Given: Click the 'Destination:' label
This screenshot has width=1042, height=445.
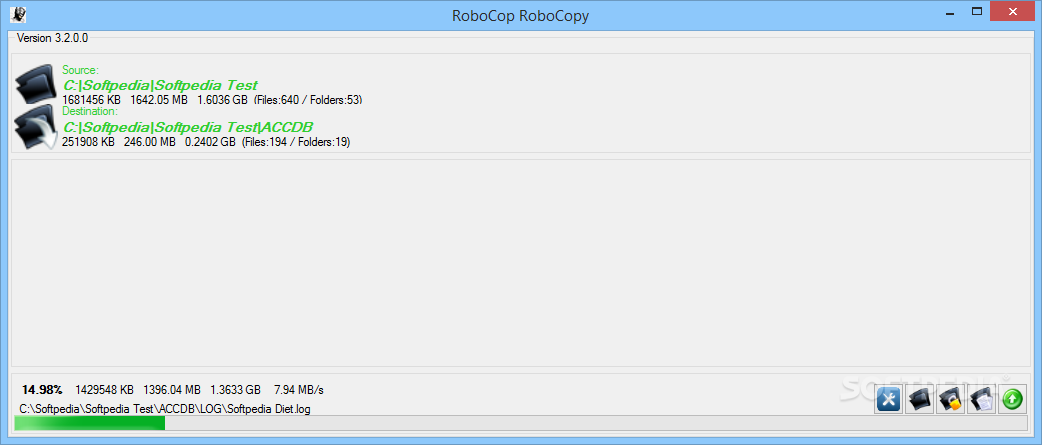Looking at the screenshot, I should [90, 112].
